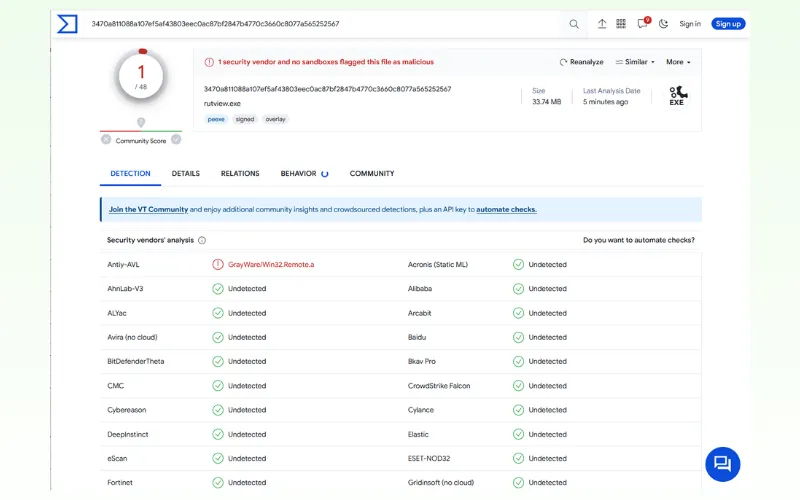The image size is (800, 500).
Task: Open the More dropdown
Action: point(678,62)
